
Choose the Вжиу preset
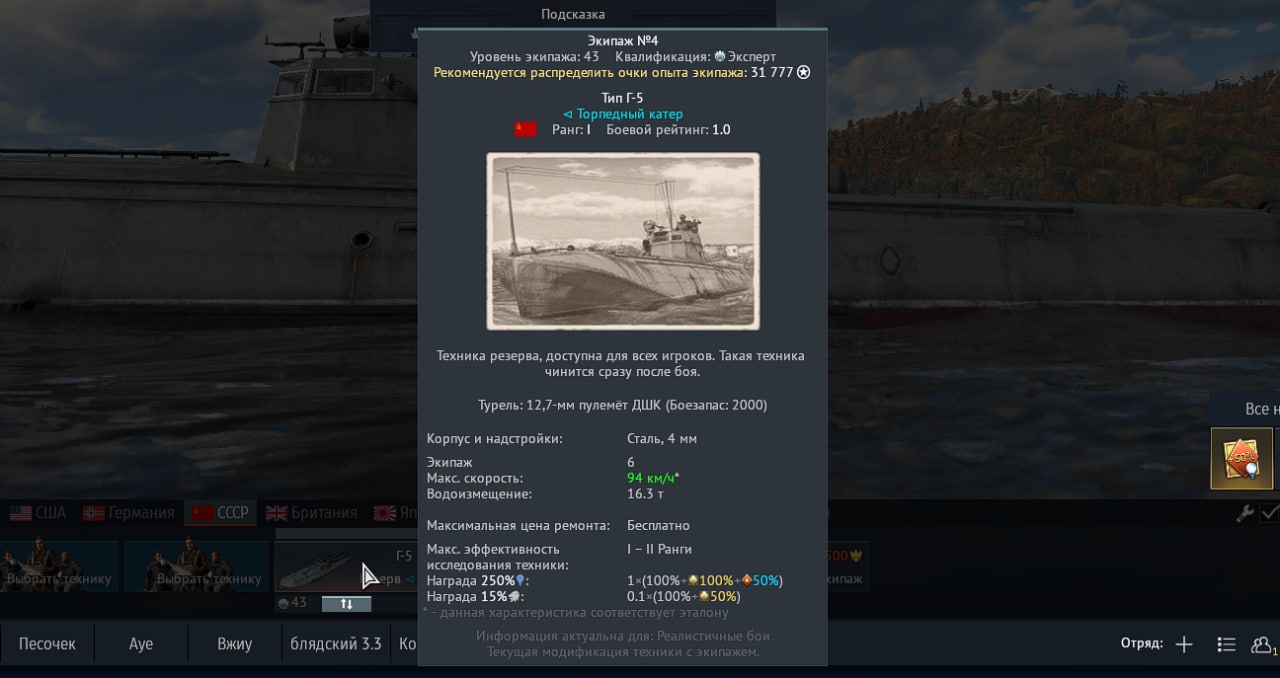[235, 644]
